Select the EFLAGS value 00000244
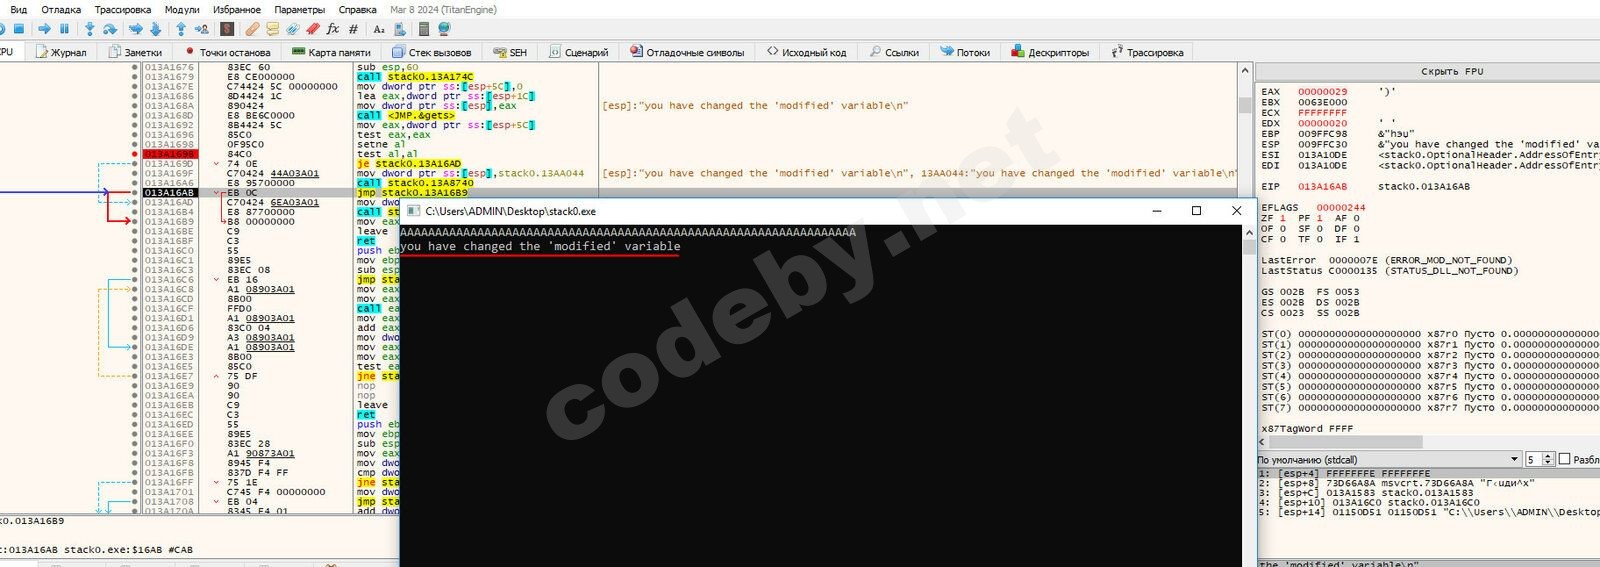 [x=1340, y=207]
